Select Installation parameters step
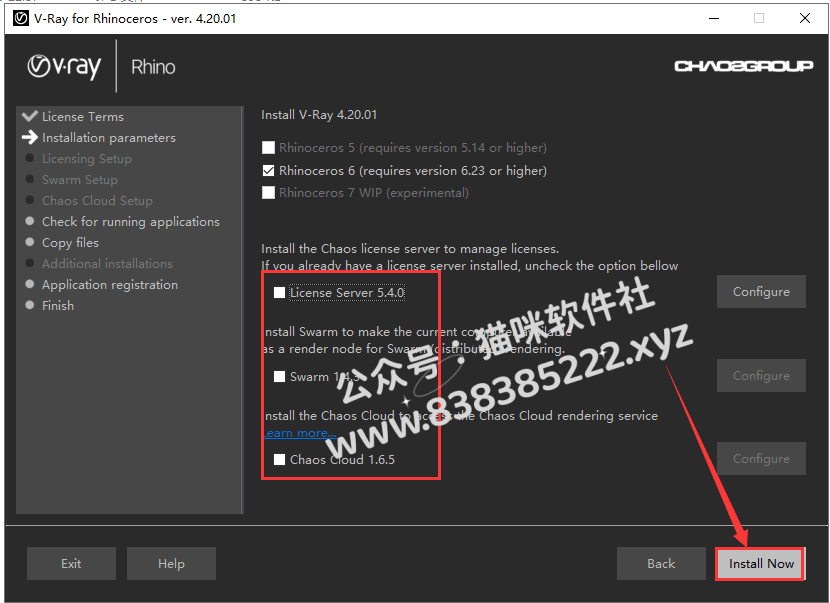This screenshot has width=830, height=603. (109, 138)
